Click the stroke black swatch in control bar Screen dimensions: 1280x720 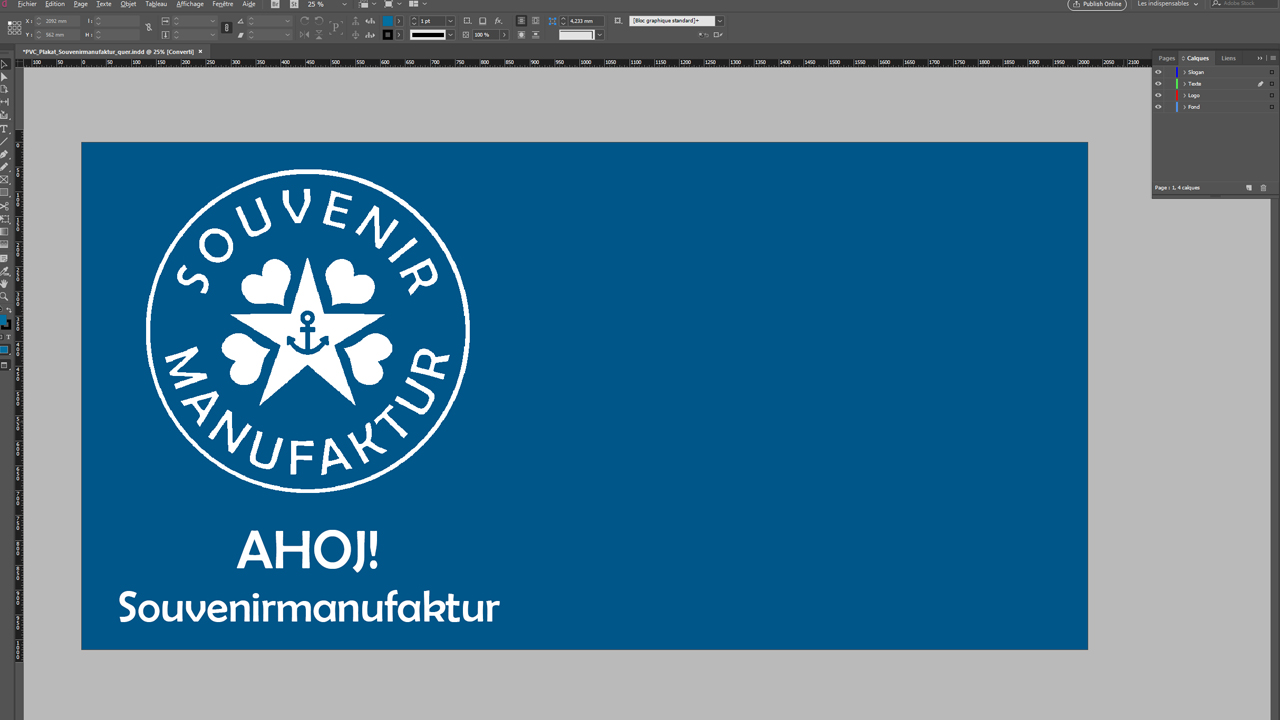point(387,34)
